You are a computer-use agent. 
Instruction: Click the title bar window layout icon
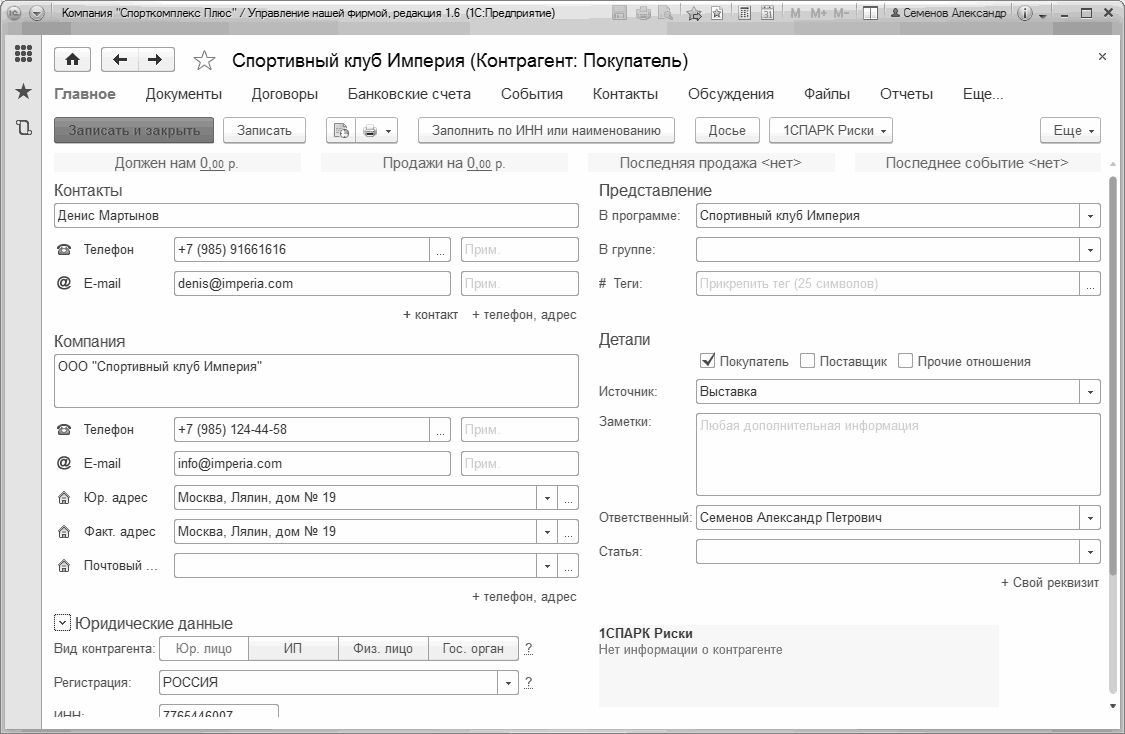coord(870,13)
